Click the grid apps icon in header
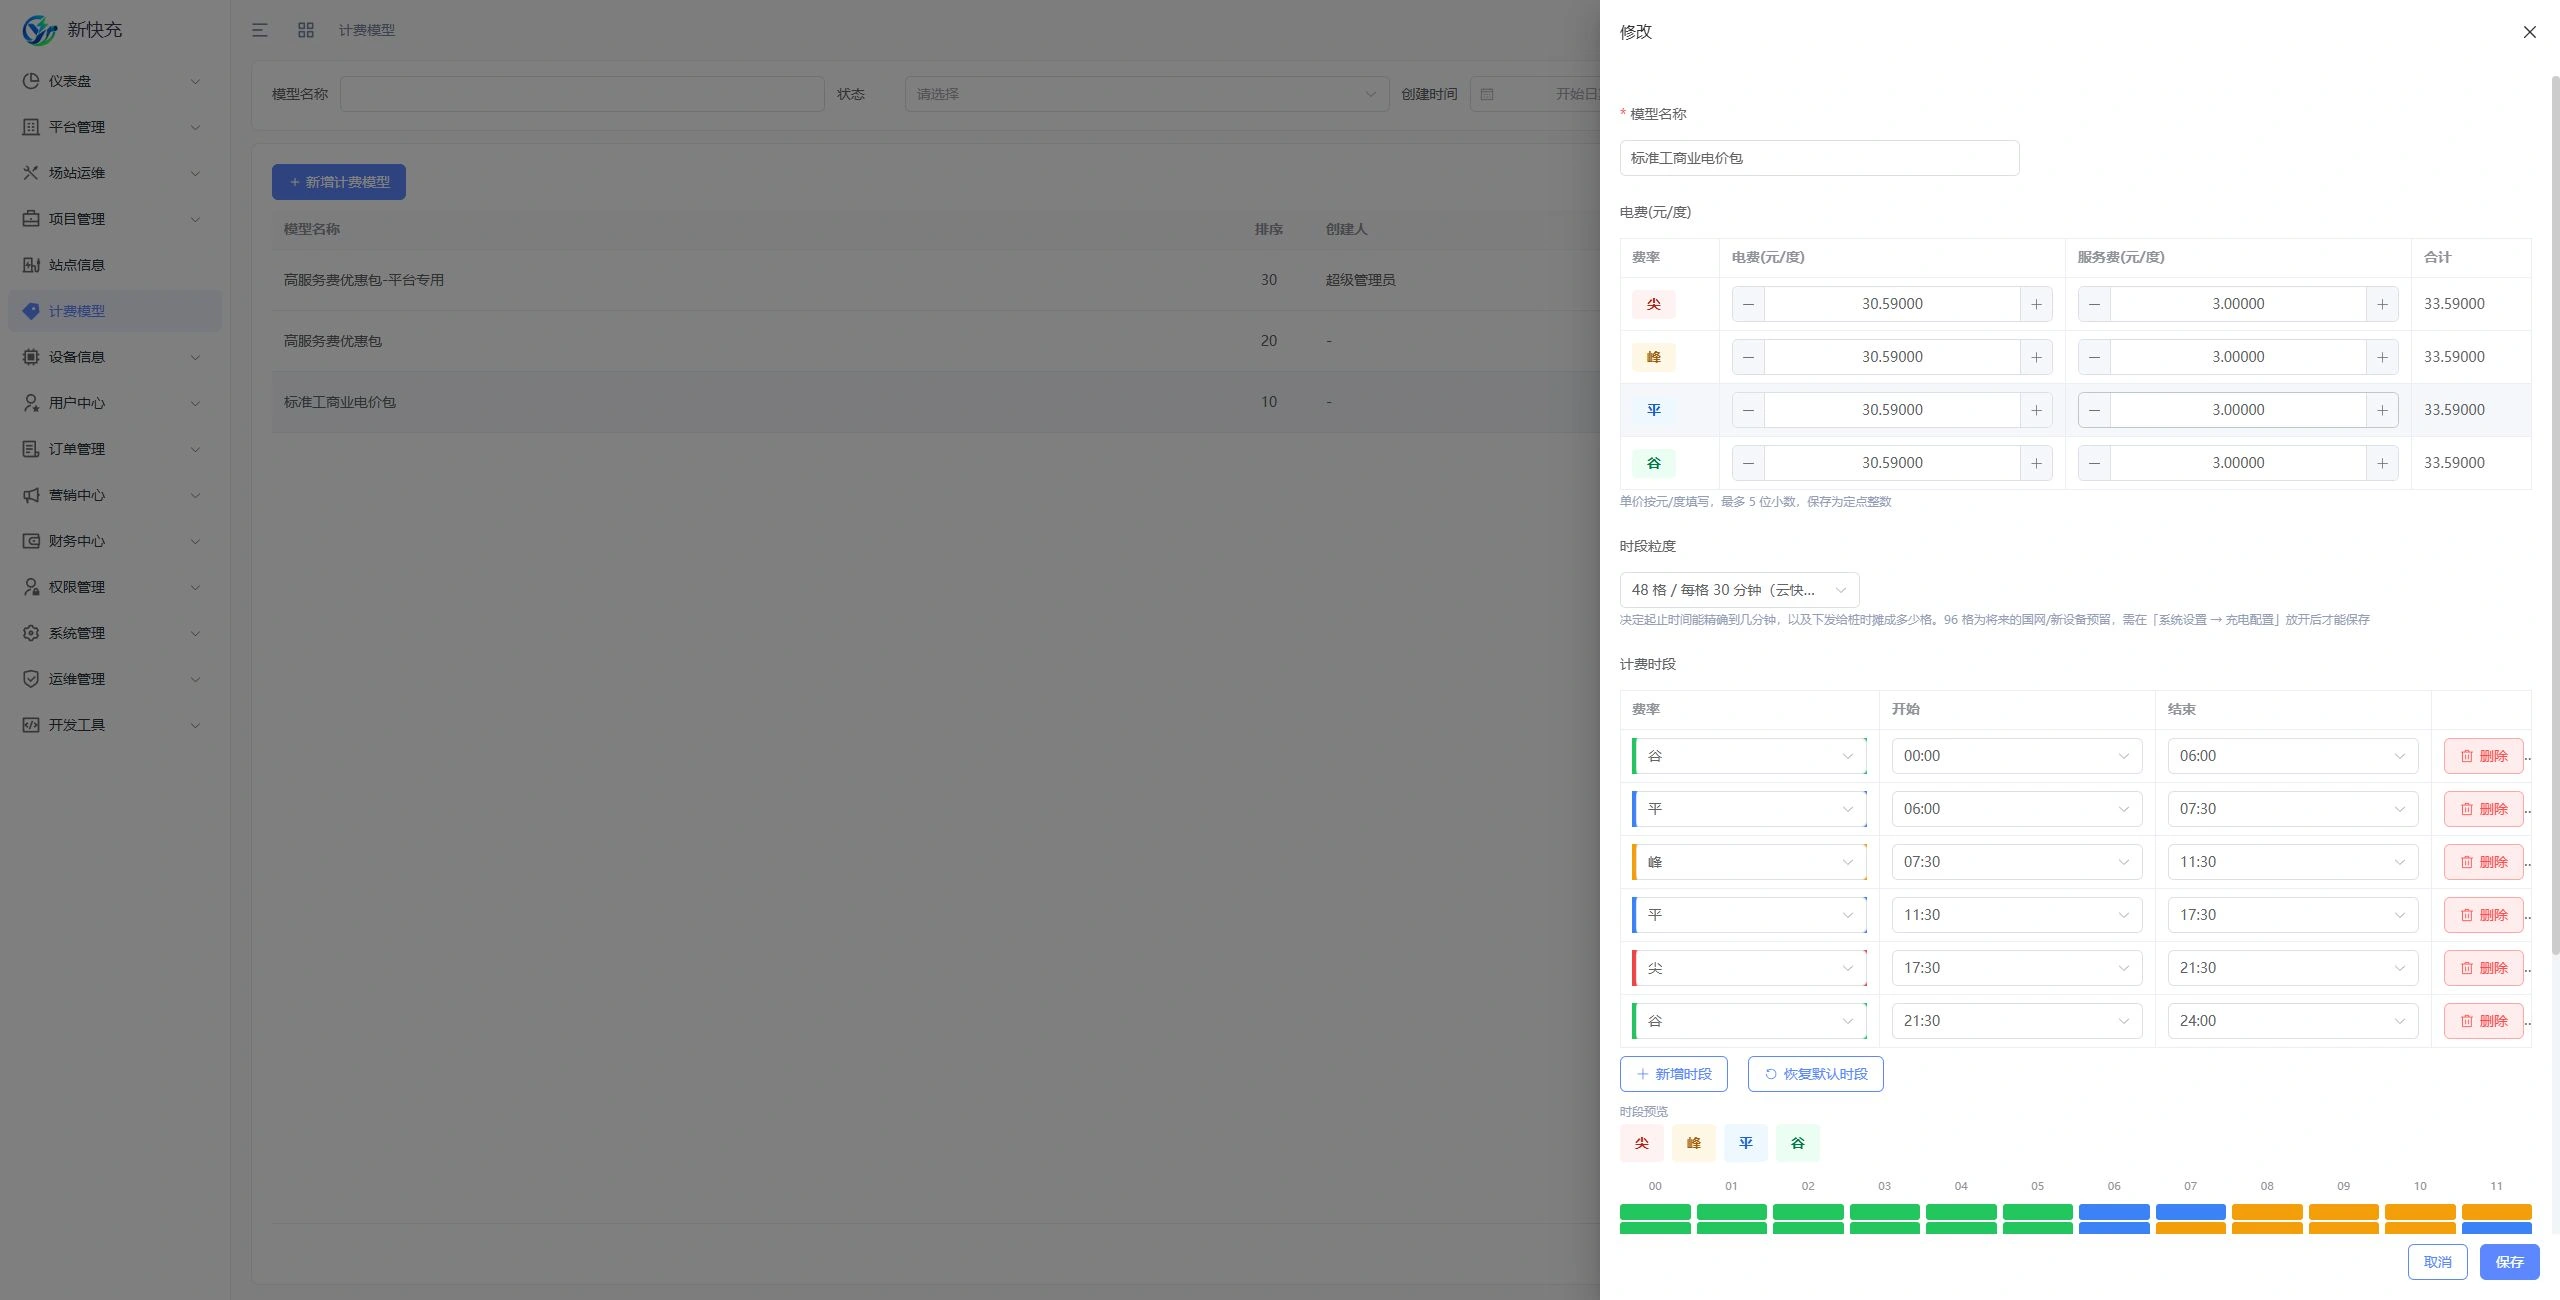Screen dimensions: 2560x1300 tap(306, 30)
